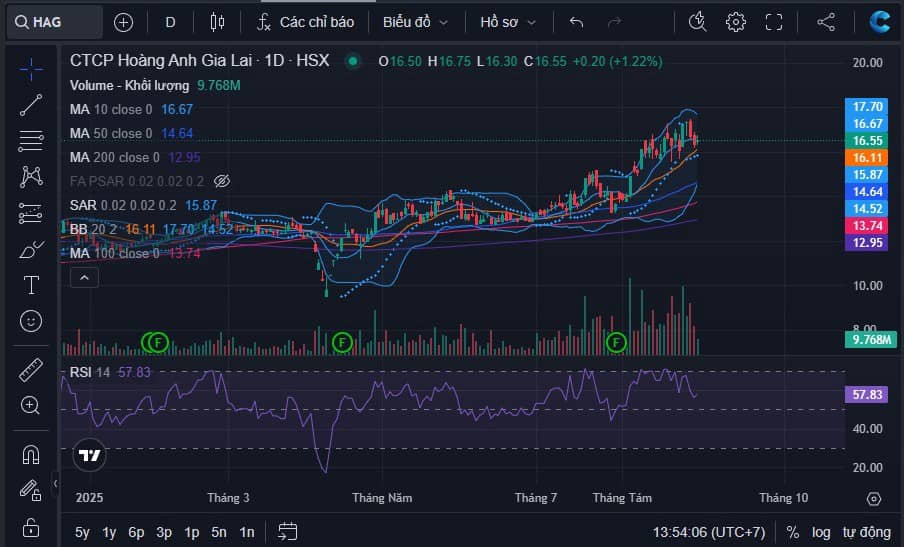Share the chart via share icon
Screen dimensions: 904x547
pos(826,22)
